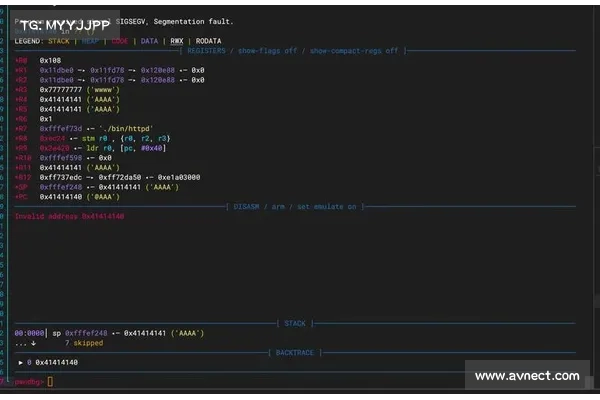Click the backtrace frame arrow marker

[x=22, y=362]
